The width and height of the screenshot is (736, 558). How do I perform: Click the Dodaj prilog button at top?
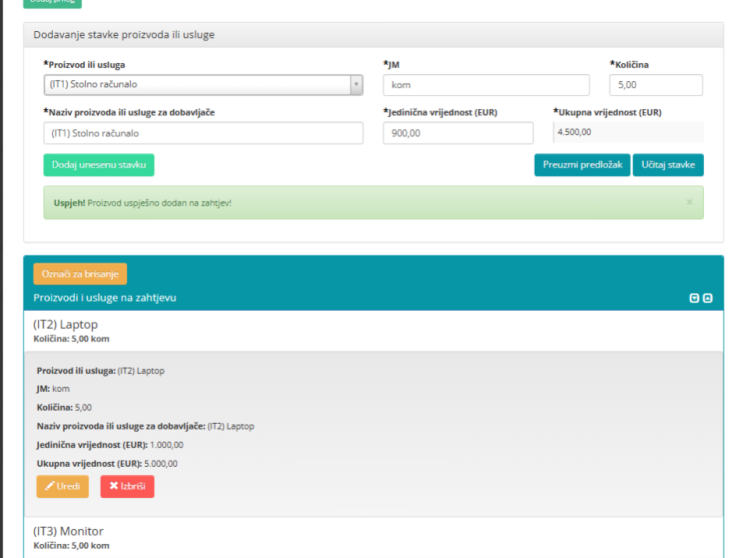52,3
